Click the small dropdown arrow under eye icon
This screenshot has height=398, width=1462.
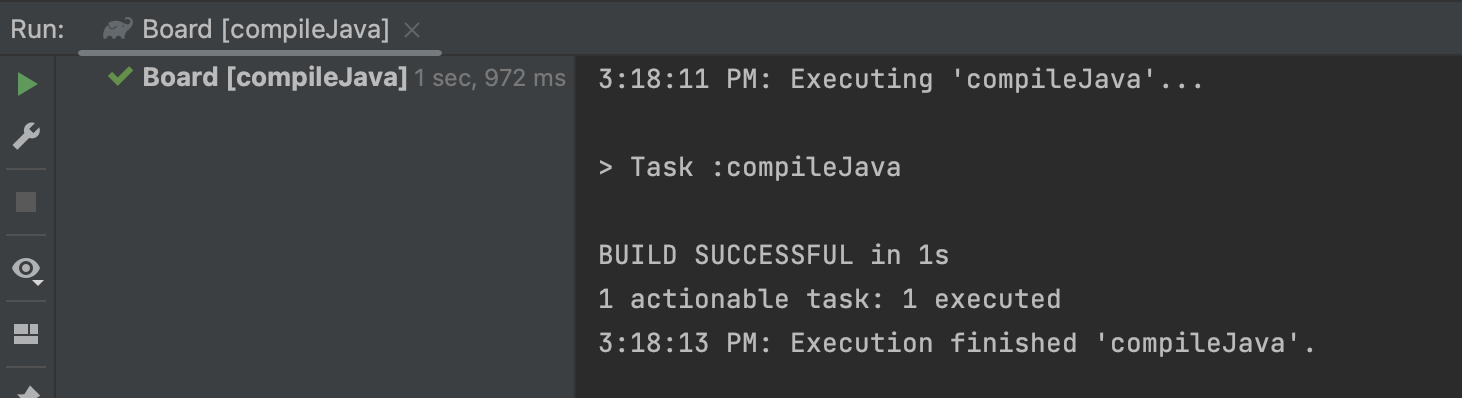coord(38,283)
